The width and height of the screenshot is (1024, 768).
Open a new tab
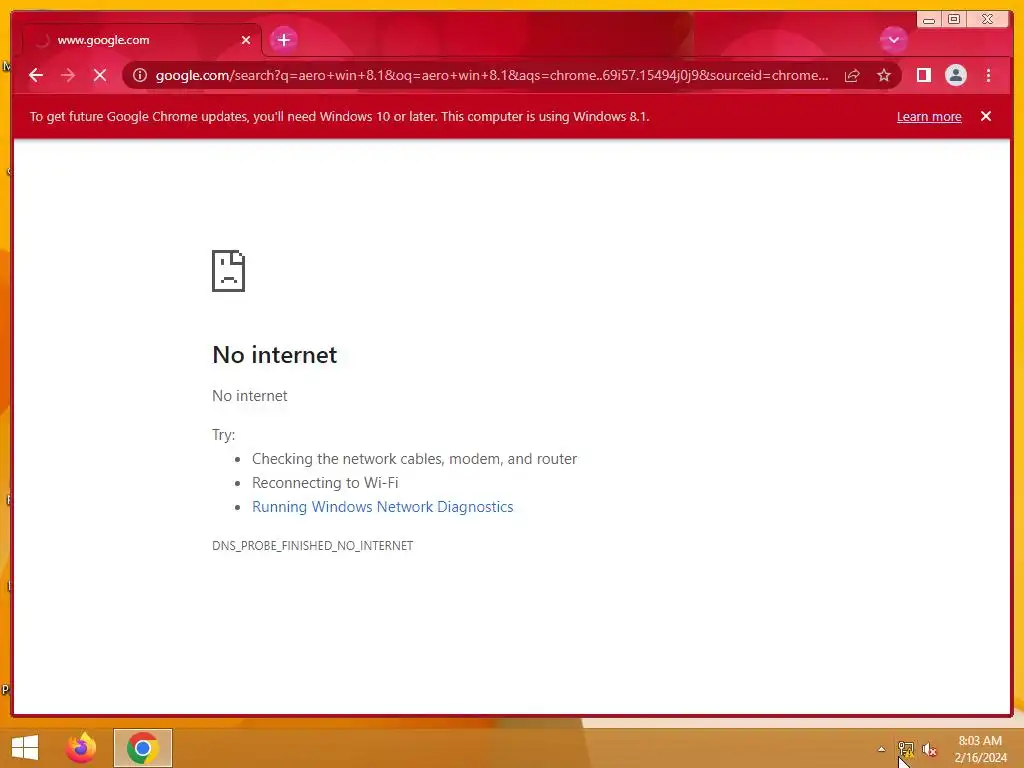283,40
